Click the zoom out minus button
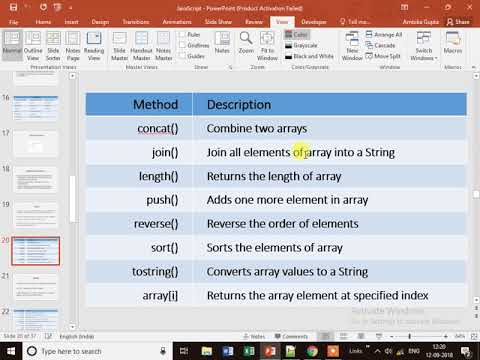The height and width of the screenshot is (360, 480). click(392, 336)
